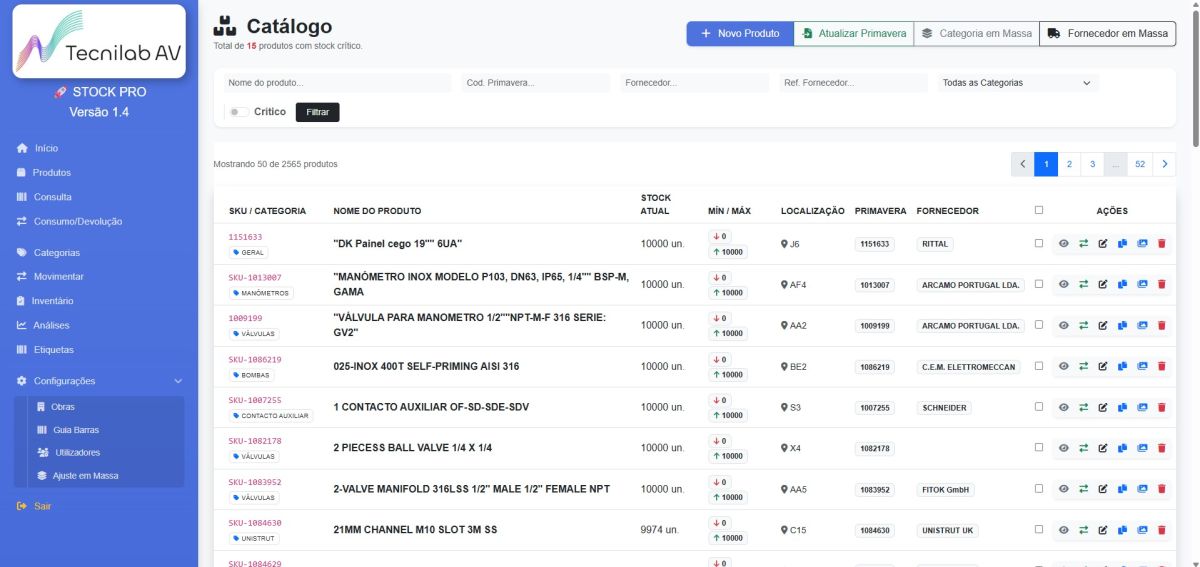
Task: Toggle the Crítico stock filter switch
Action: (x=239, y=112)
